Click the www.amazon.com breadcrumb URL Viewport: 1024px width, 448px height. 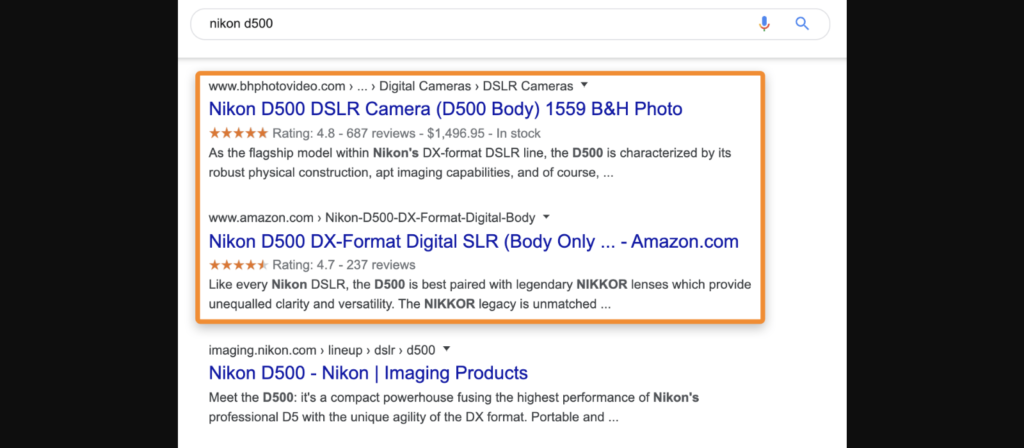pos(372,217)
